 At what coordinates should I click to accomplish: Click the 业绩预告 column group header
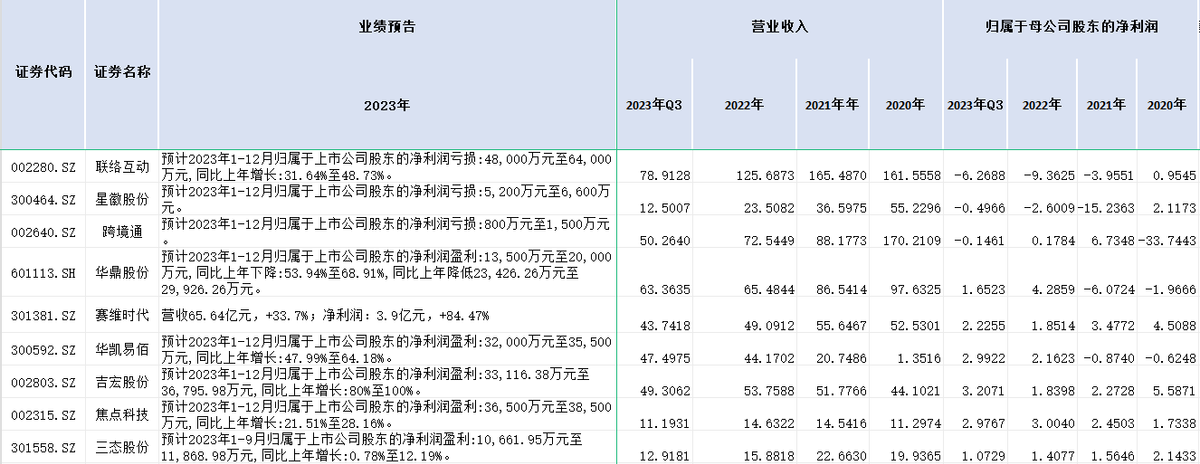pos(388,29)
